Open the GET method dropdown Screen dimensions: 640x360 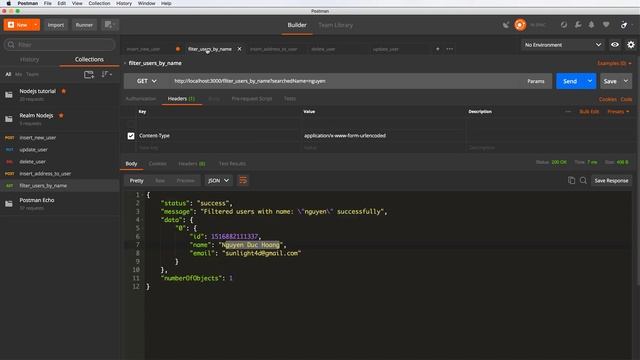tap(147, 81)
